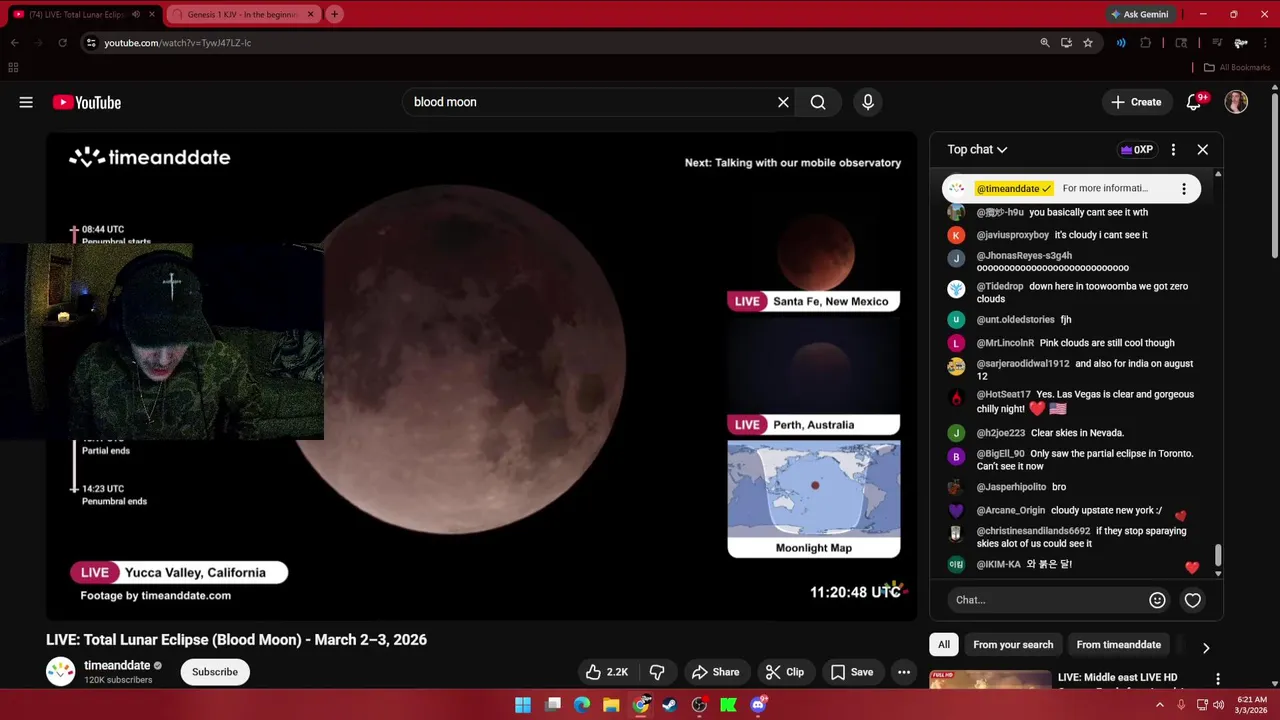Save the video to a playlist
This screenshot has width=1280, height=720.
(852, 672)
